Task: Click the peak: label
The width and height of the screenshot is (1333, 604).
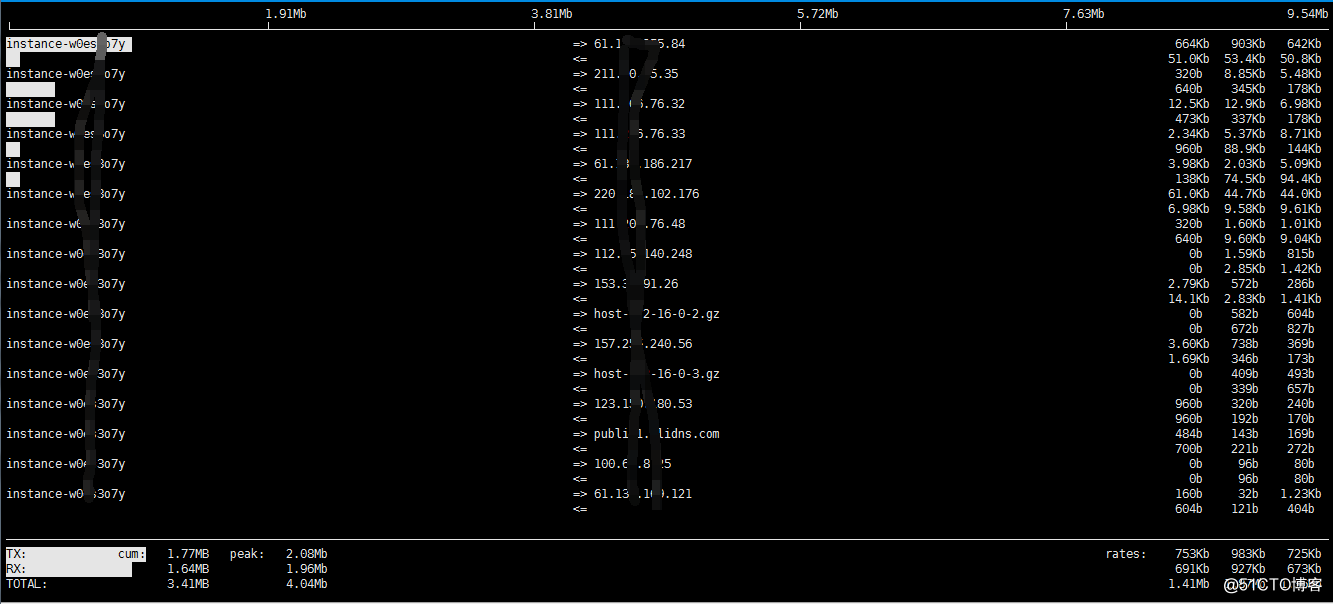Action: [x=247, y=554]
